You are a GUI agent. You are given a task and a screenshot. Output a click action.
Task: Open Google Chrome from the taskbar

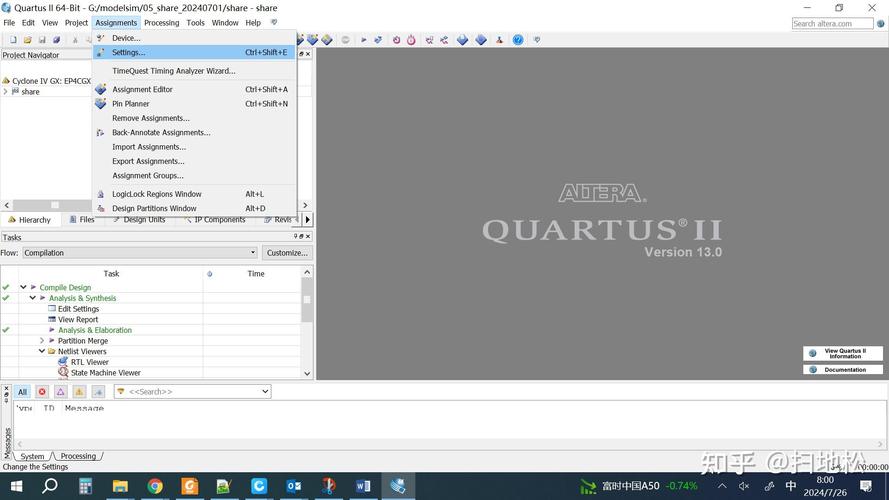[x=155, y=486]
